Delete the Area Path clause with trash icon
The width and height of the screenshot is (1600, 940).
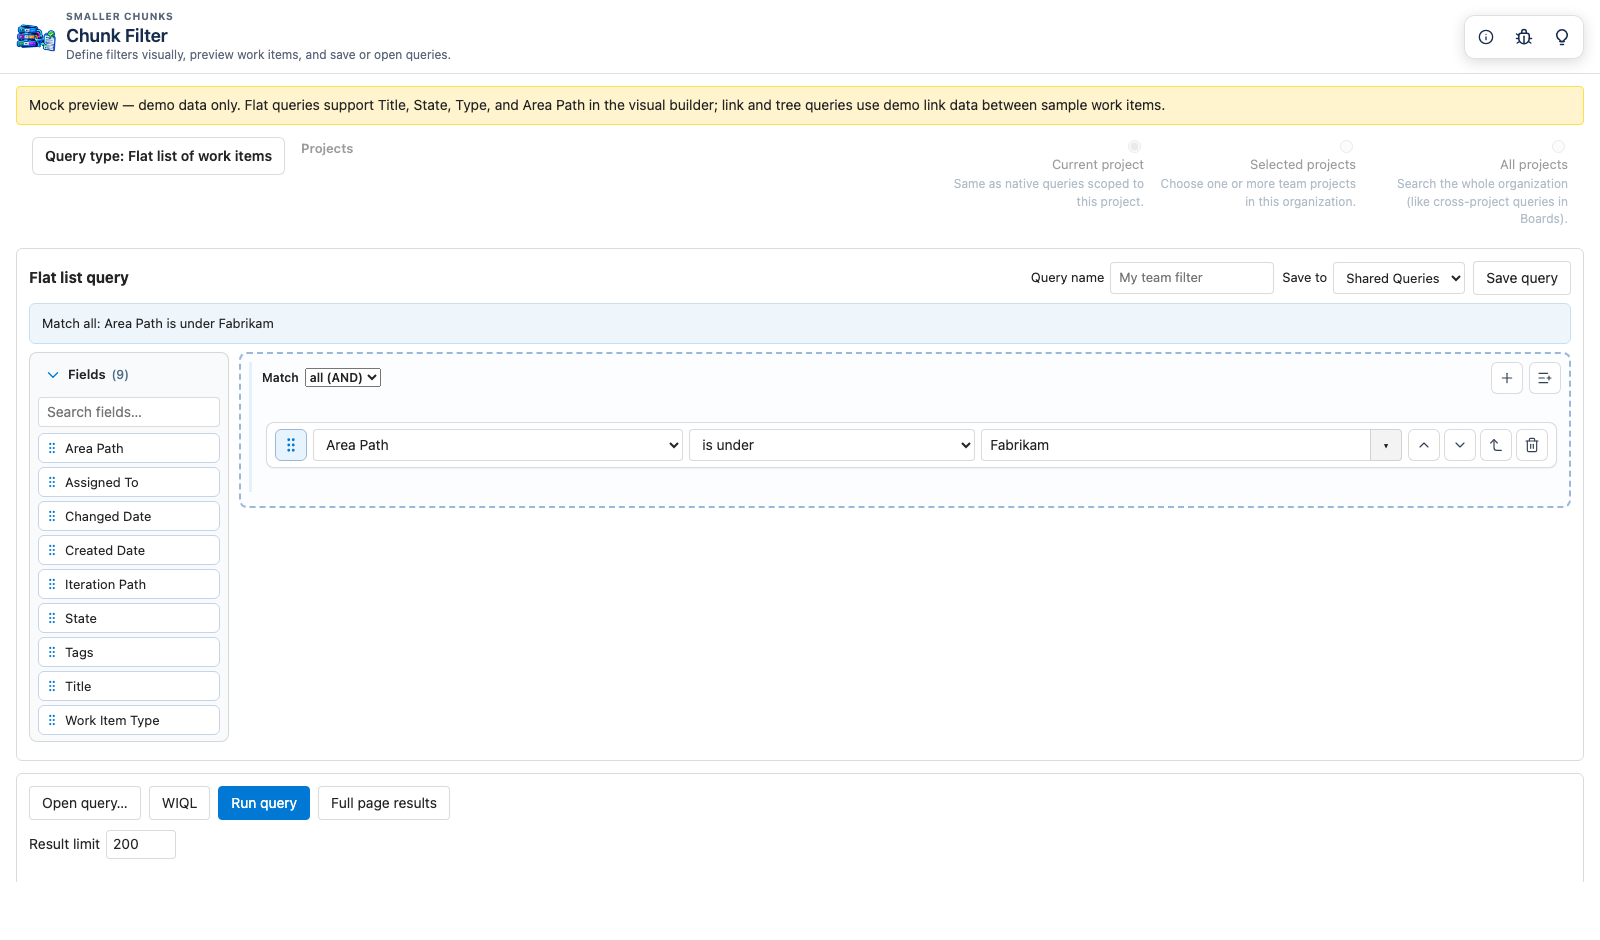[1532, 445]
